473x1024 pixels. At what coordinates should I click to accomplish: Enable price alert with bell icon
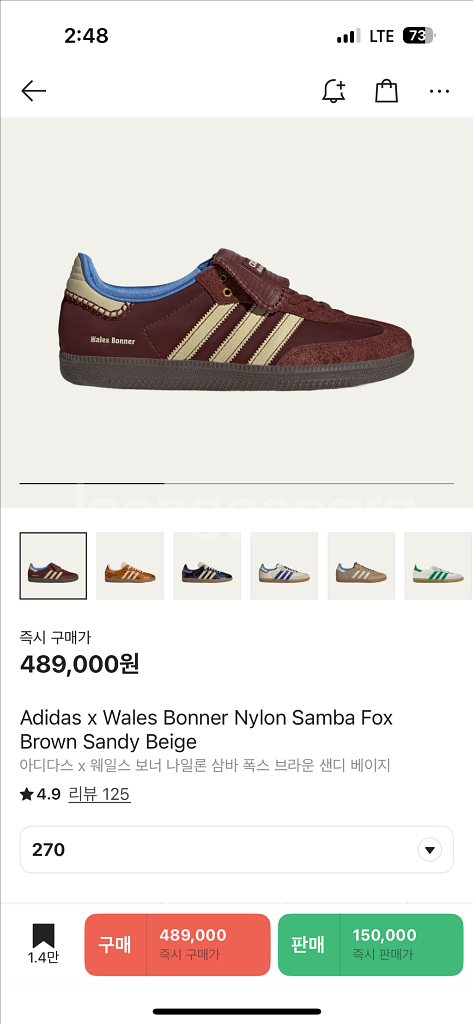(334, 91)
